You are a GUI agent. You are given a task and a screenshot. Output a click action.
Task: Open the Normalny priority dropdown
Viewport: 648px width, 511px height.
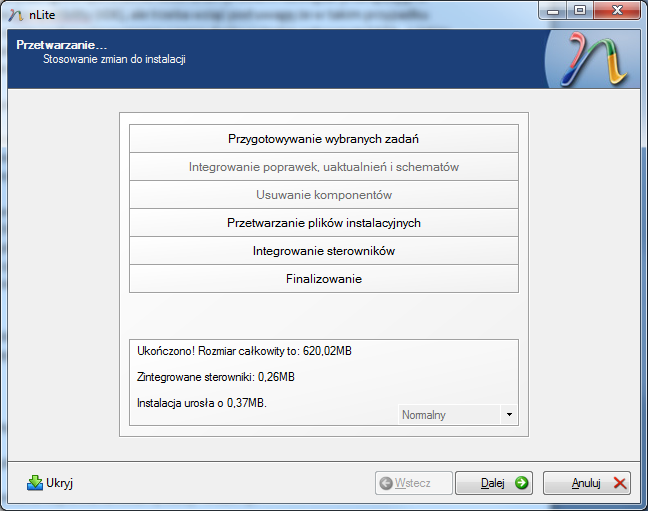(458, 415)
